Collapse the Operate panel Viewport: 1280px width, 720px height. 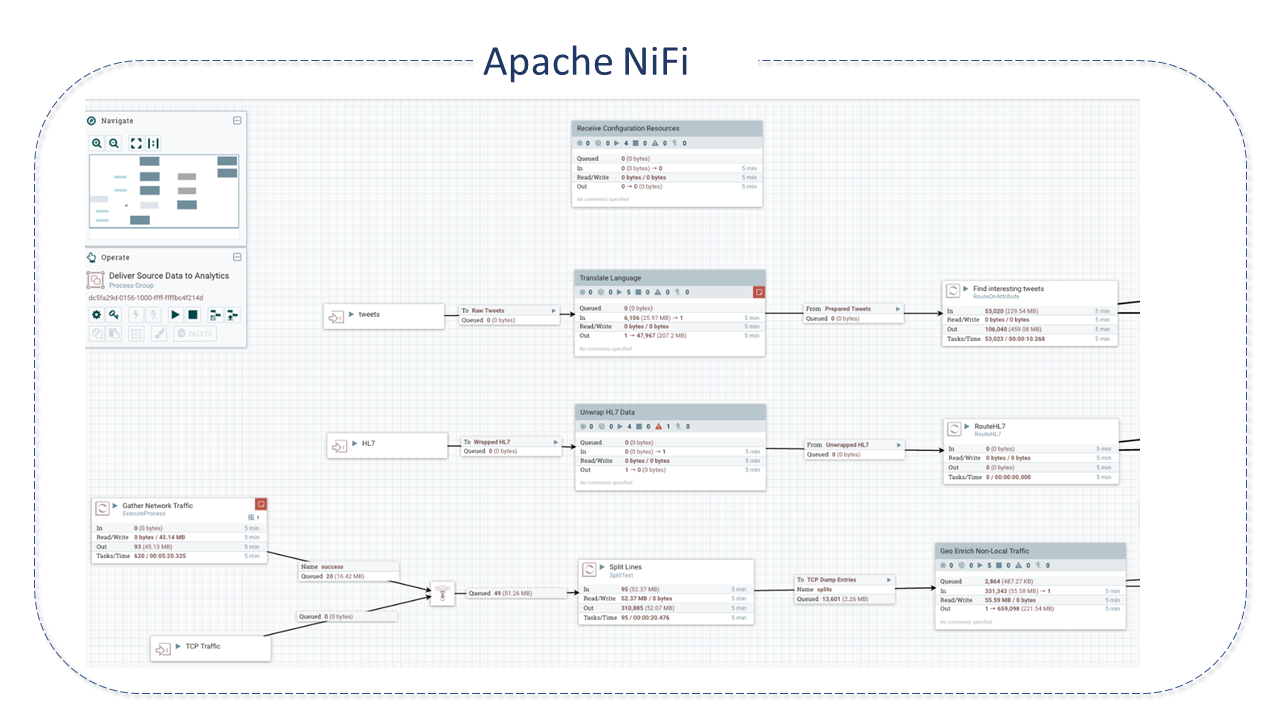coord(237,257)
